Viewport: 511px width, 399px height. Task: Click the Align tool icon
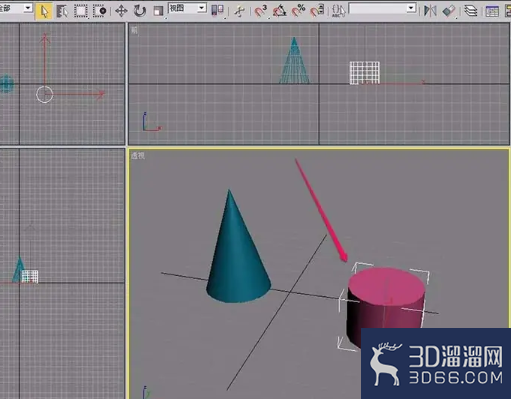click(449, 11)
